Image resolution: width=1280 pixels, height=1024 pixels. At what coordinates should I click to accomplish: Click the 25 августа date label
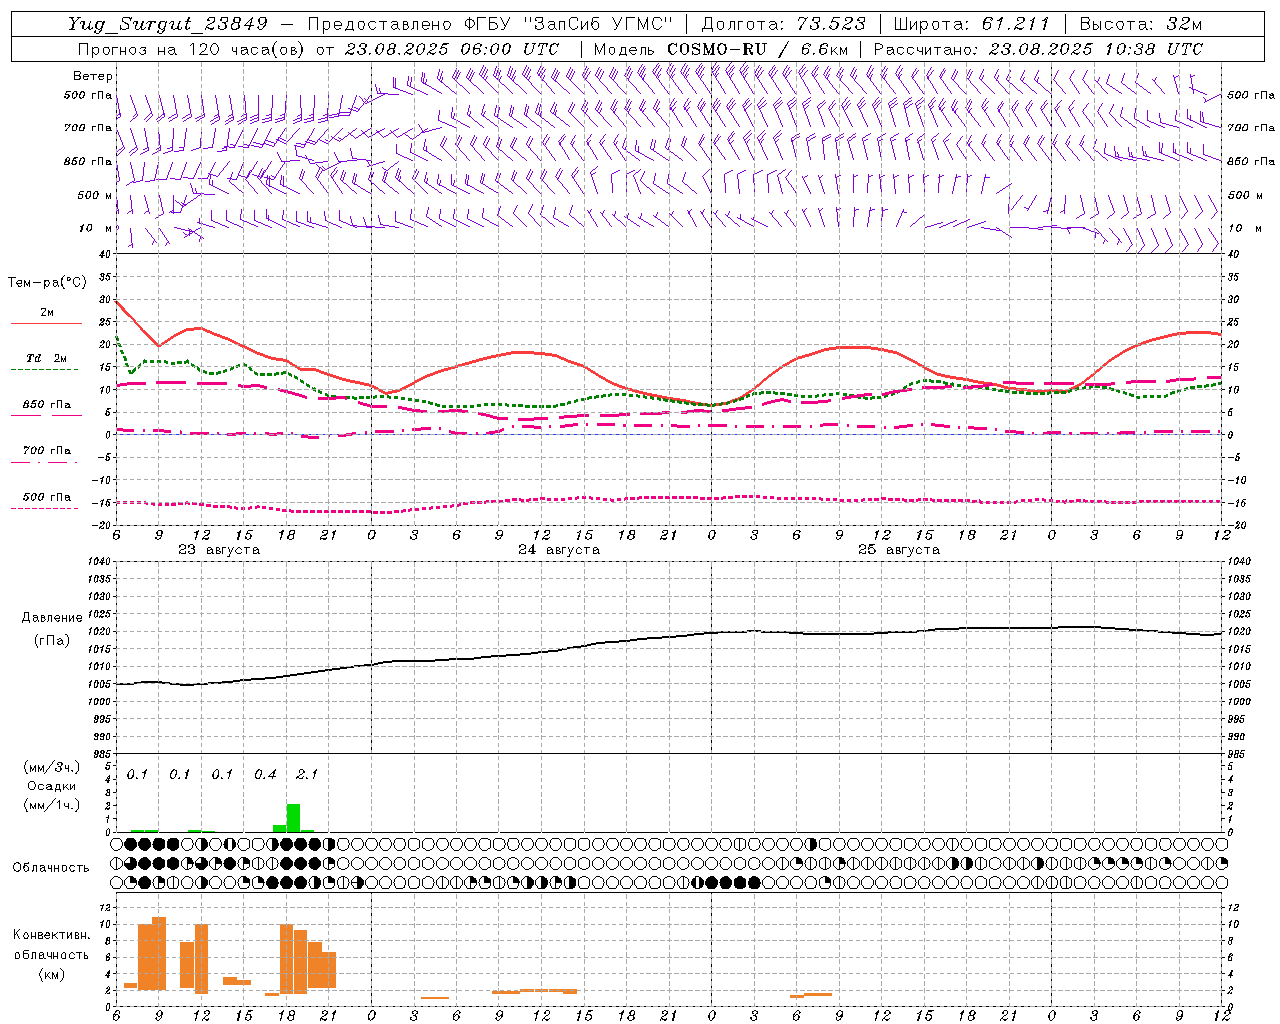tap(899, 550)
